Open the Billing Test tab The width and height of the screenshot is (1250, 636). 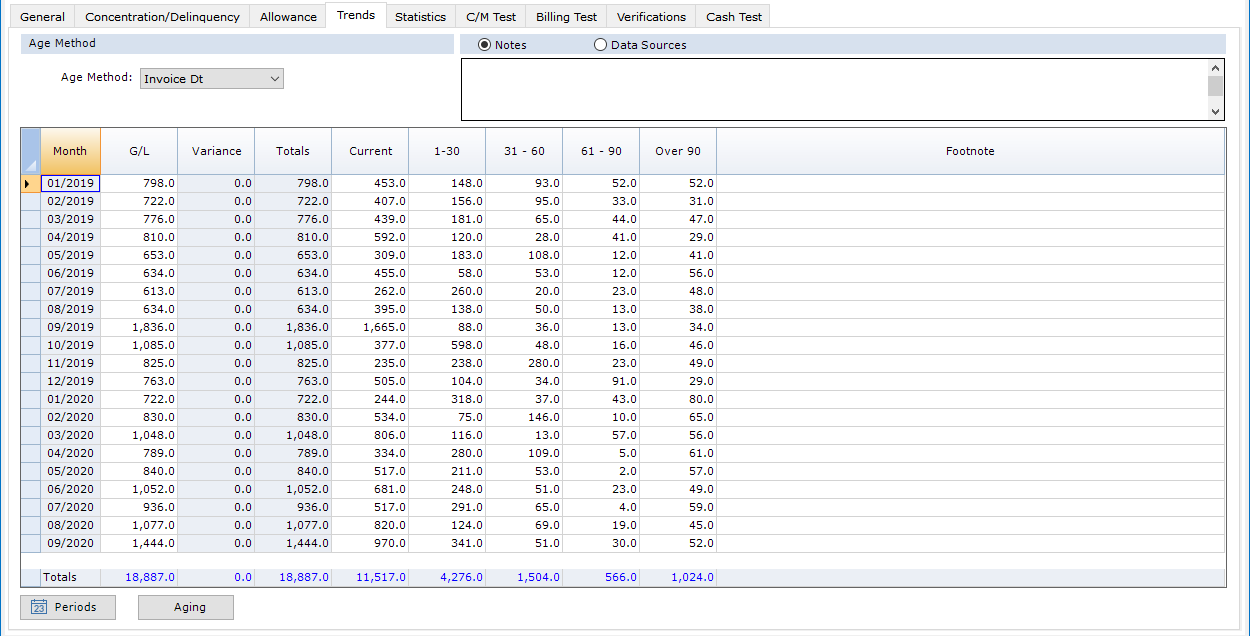[x=566, y=17]
